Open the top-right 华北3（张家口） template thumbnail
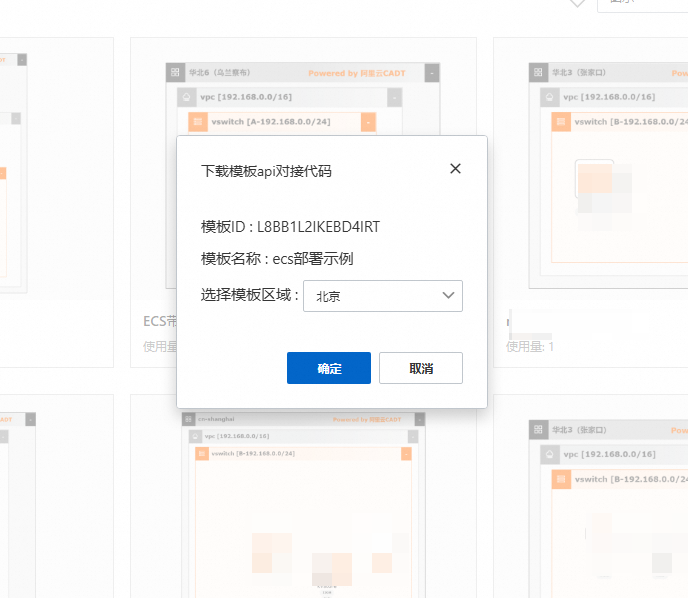Viewport: 688px width, 598px height. (609, 175)
